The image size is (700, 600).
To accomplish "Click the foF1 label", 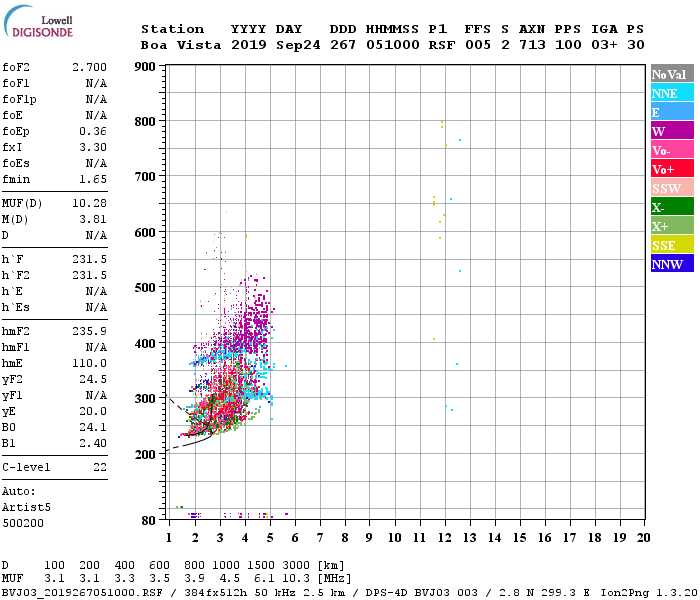I will pyautogui.click(x=16, y=83).
